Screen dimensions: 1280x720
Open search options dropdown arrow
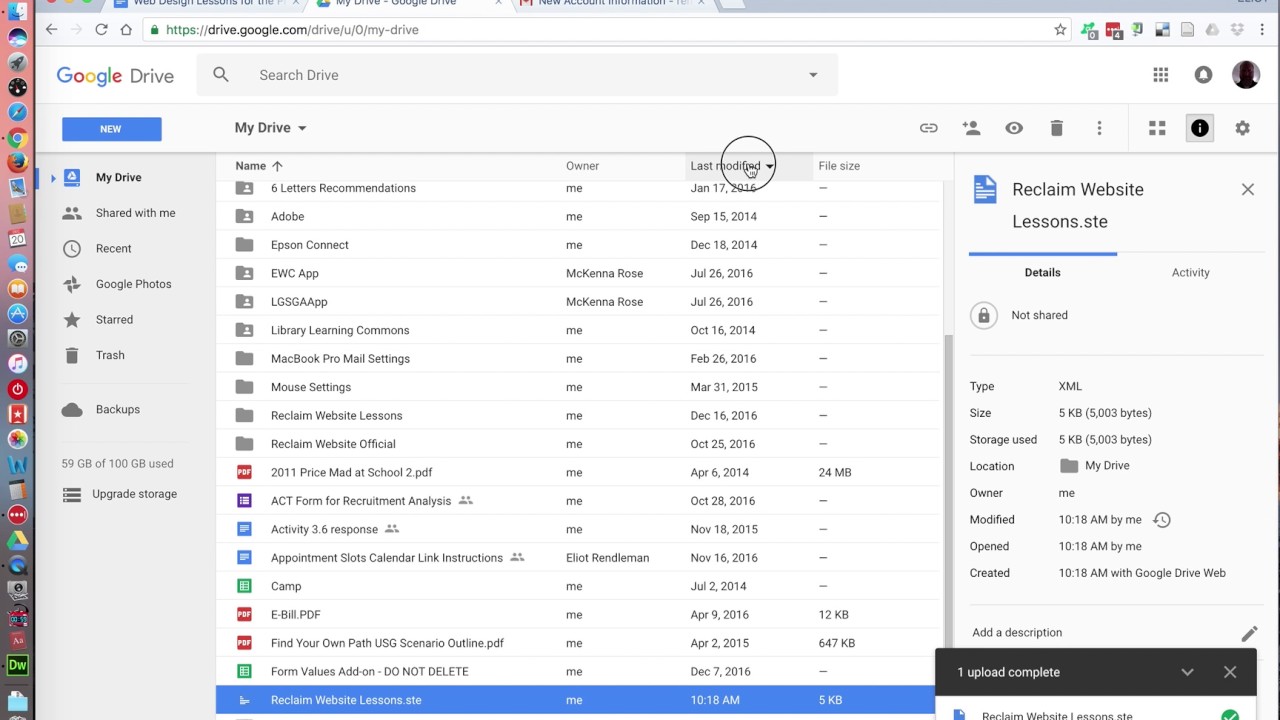(813, 75)
